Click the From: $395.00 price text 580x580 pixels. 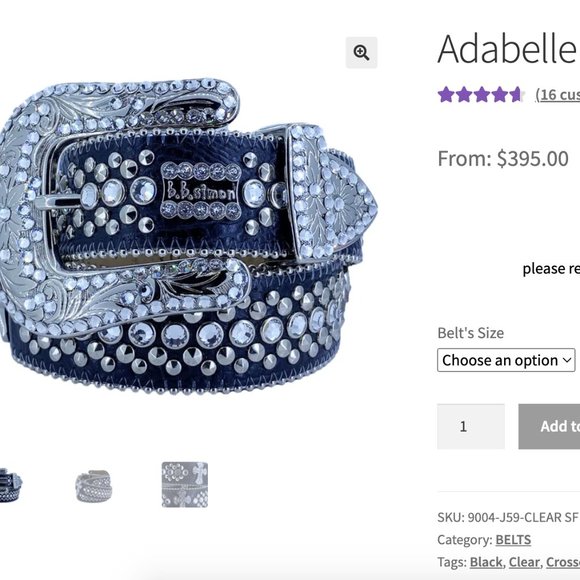pyautogui.click(x=503, y=159)
